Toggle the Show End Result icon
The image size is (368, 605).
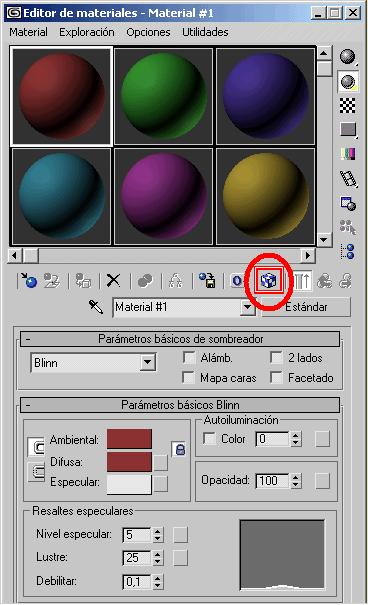point(302,281)
